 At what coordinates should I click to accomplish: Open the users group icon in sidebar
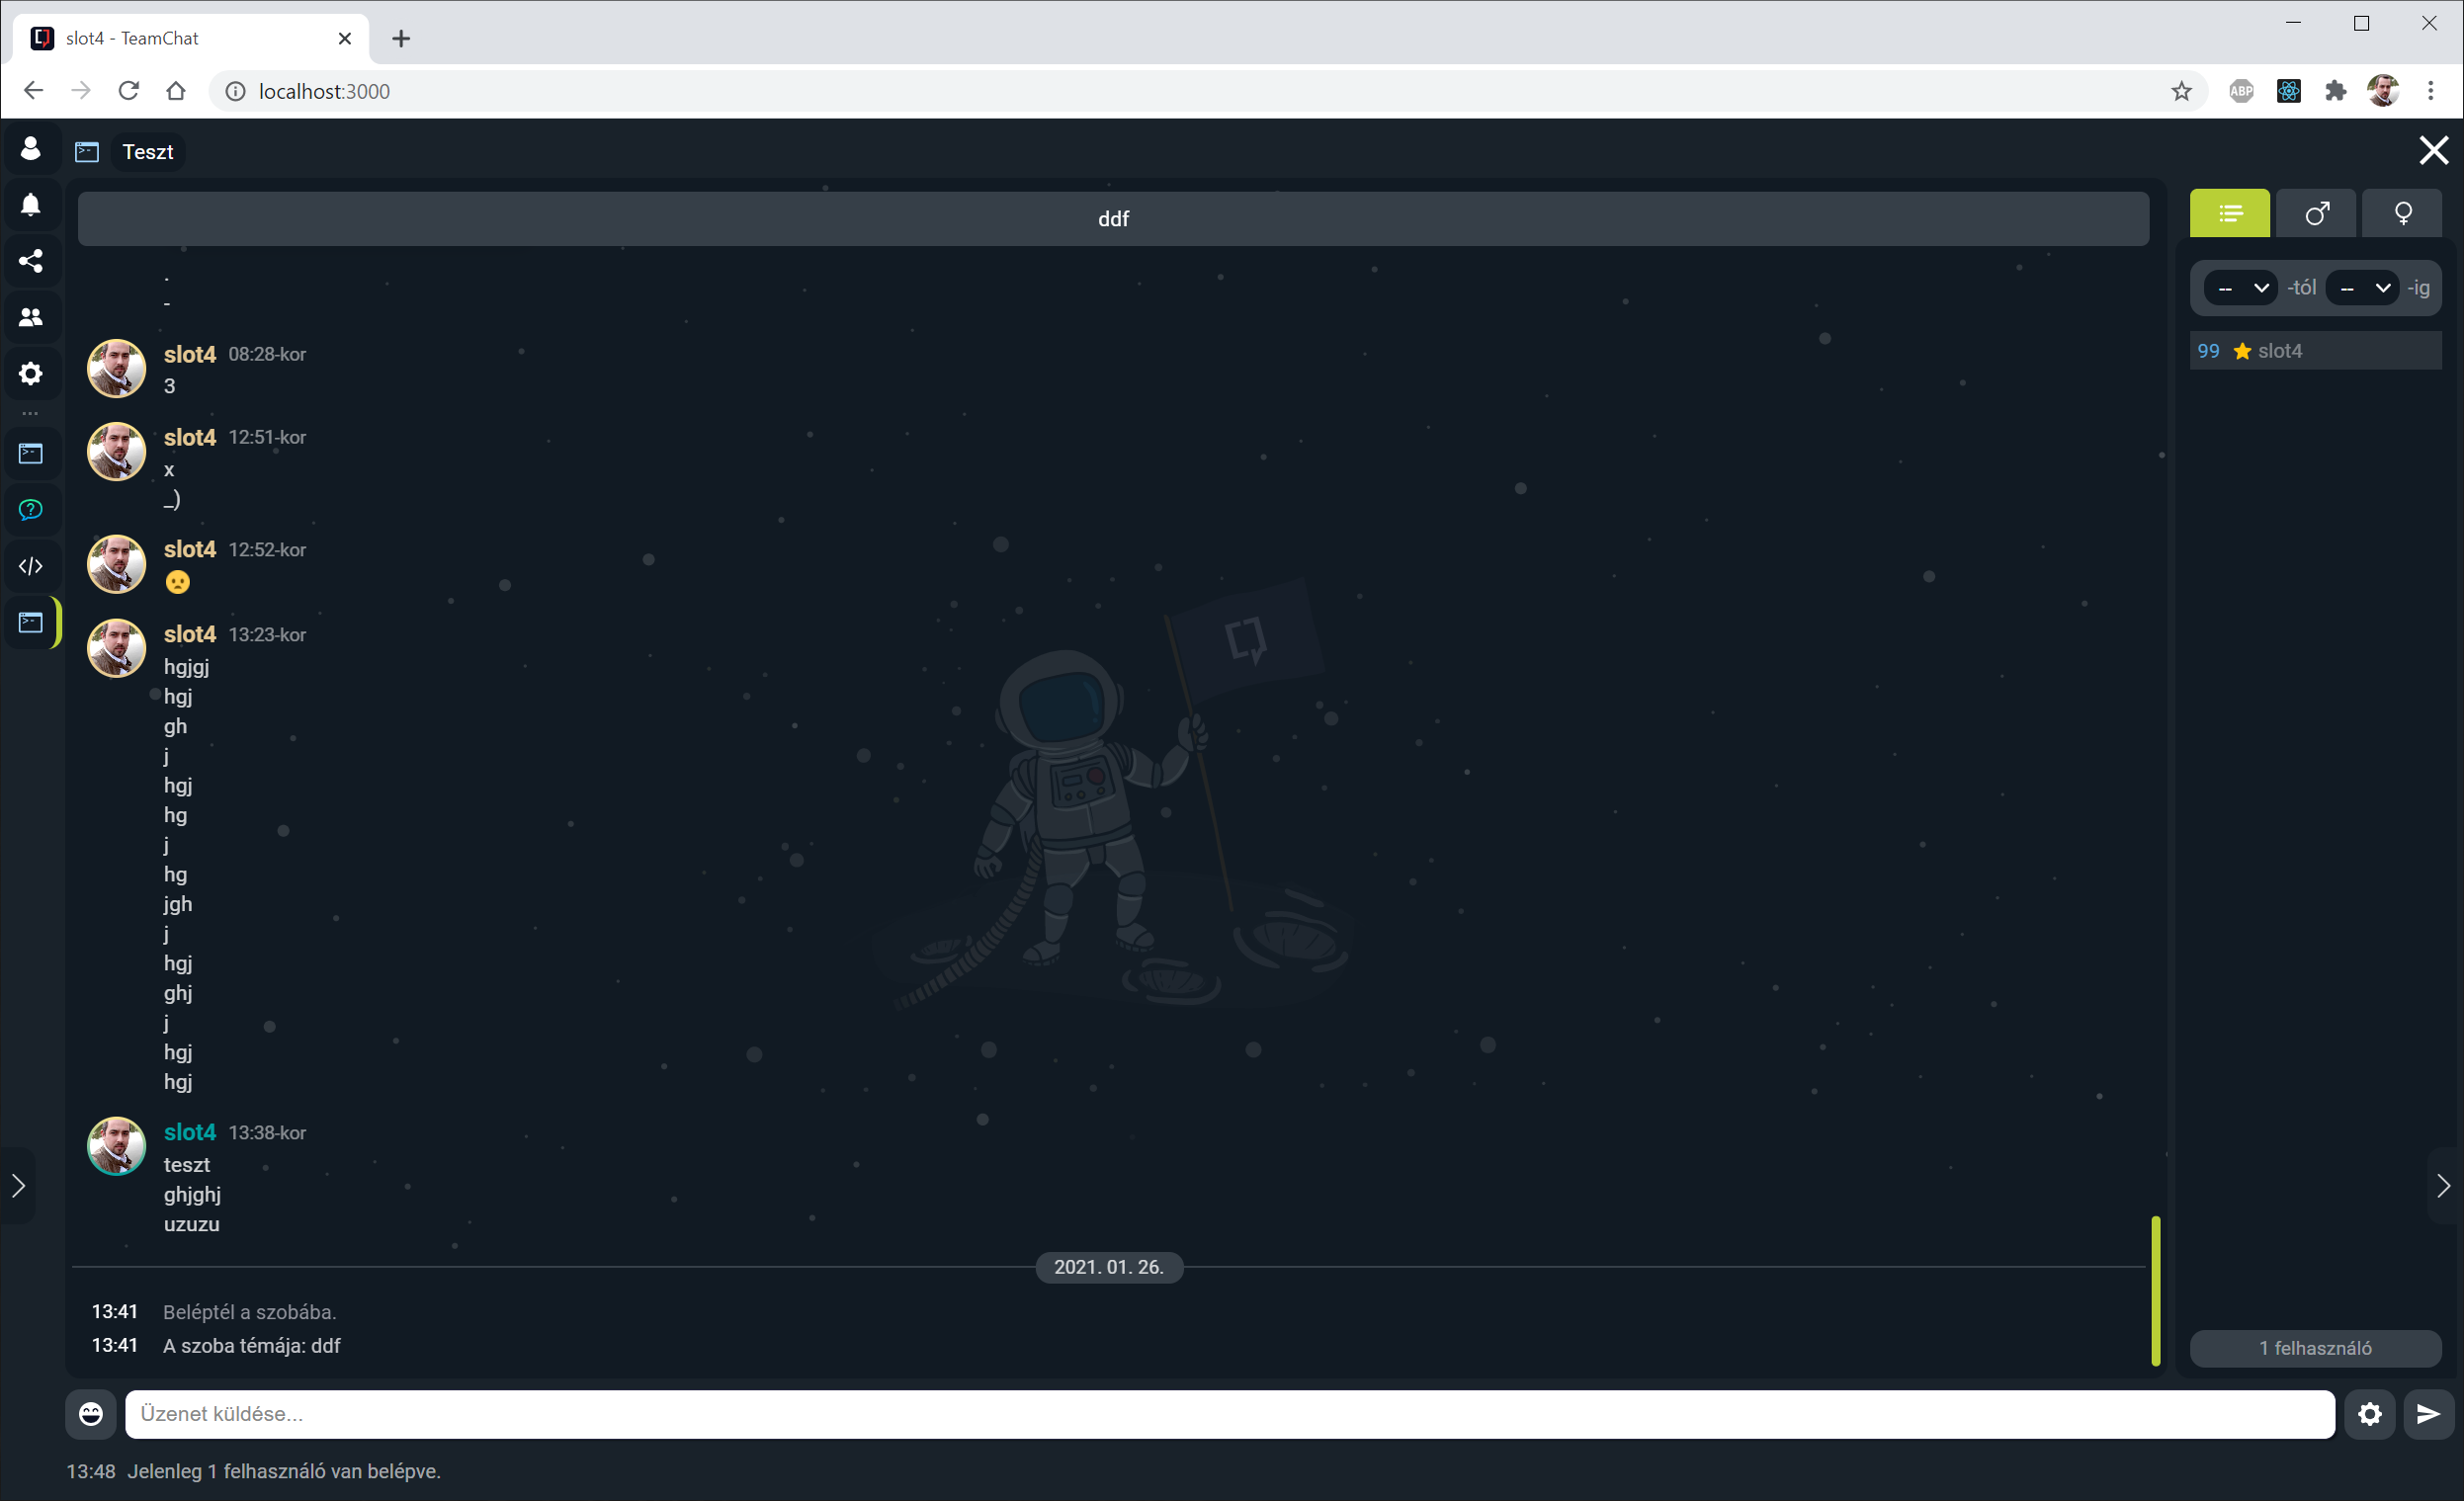point(30,317)
